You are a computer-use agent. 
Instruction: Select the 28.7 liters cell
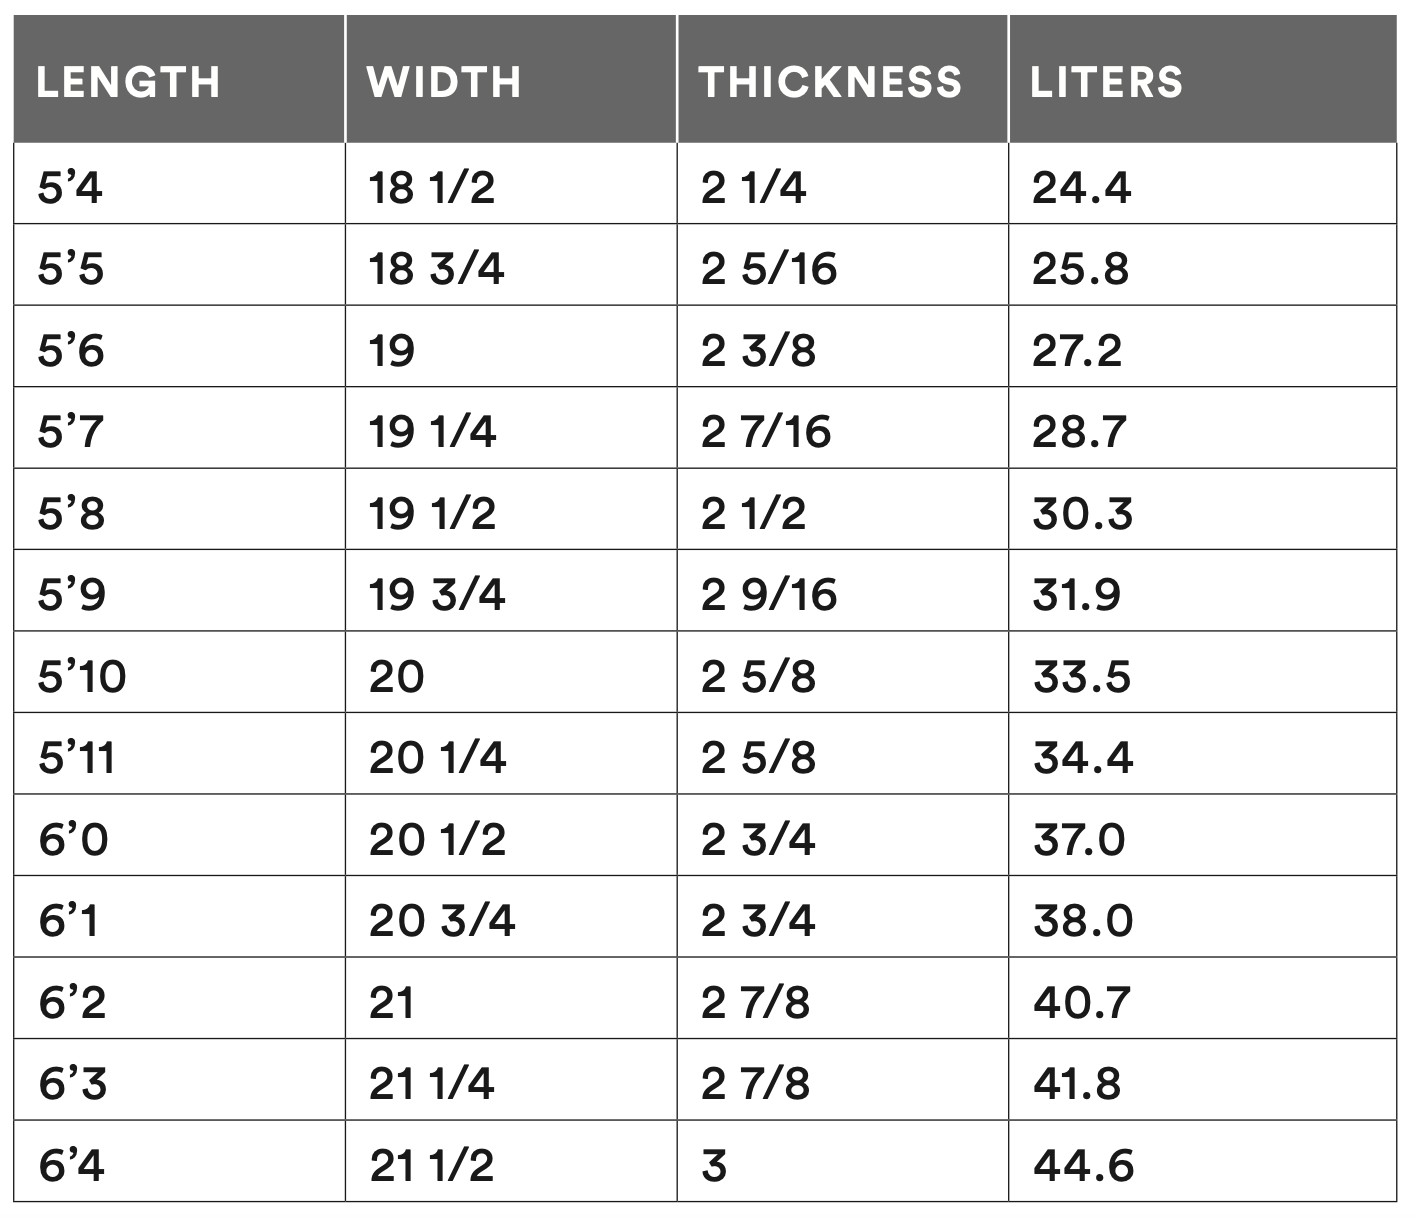[1079, 432]
